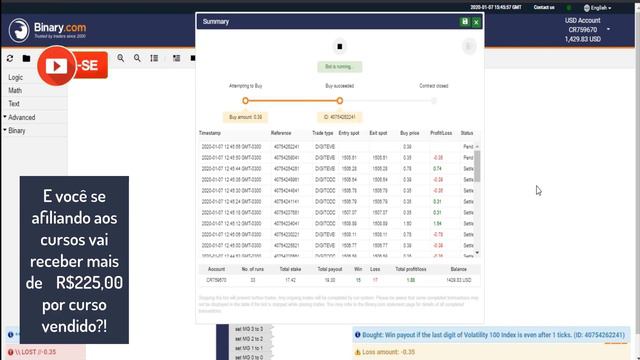Click the Total profit/loss value 1.88
The image size is (640, 360).
tap(411, 280)
